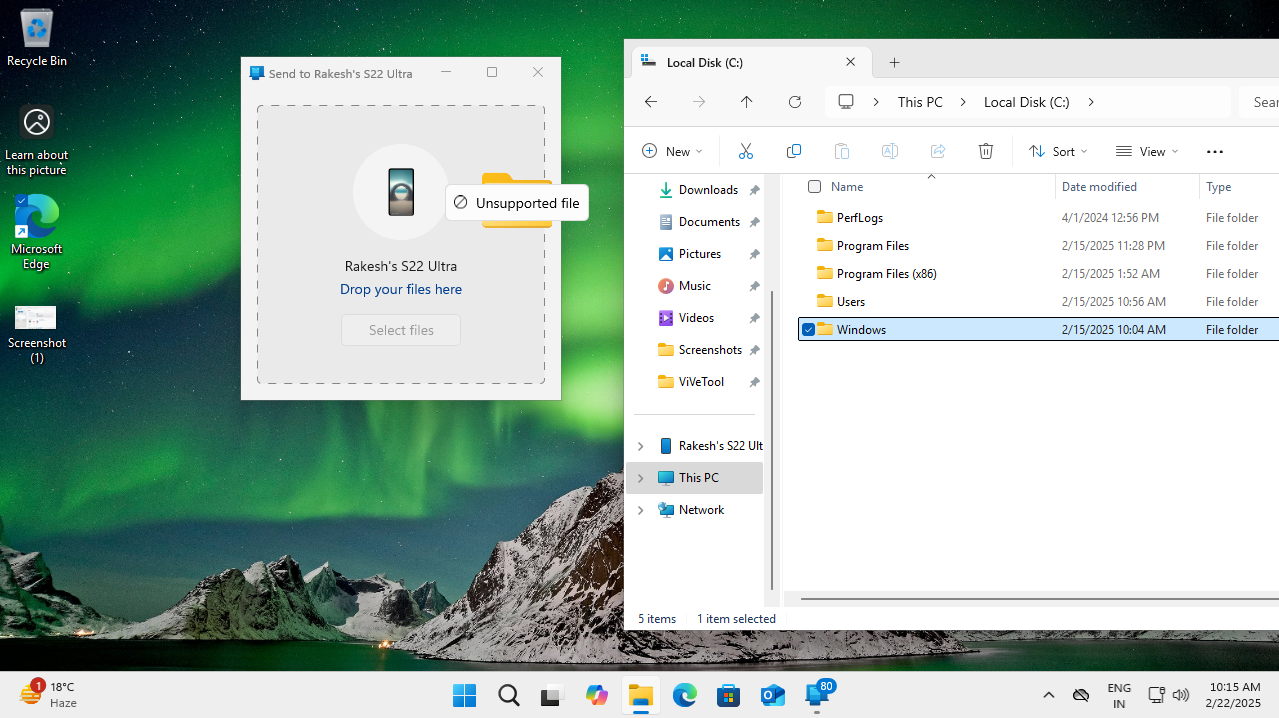Unpin ViVeTool from Quick Access
Viewport: 1279px width, 718px height.
pyautogui.click(x=755, y=381)
